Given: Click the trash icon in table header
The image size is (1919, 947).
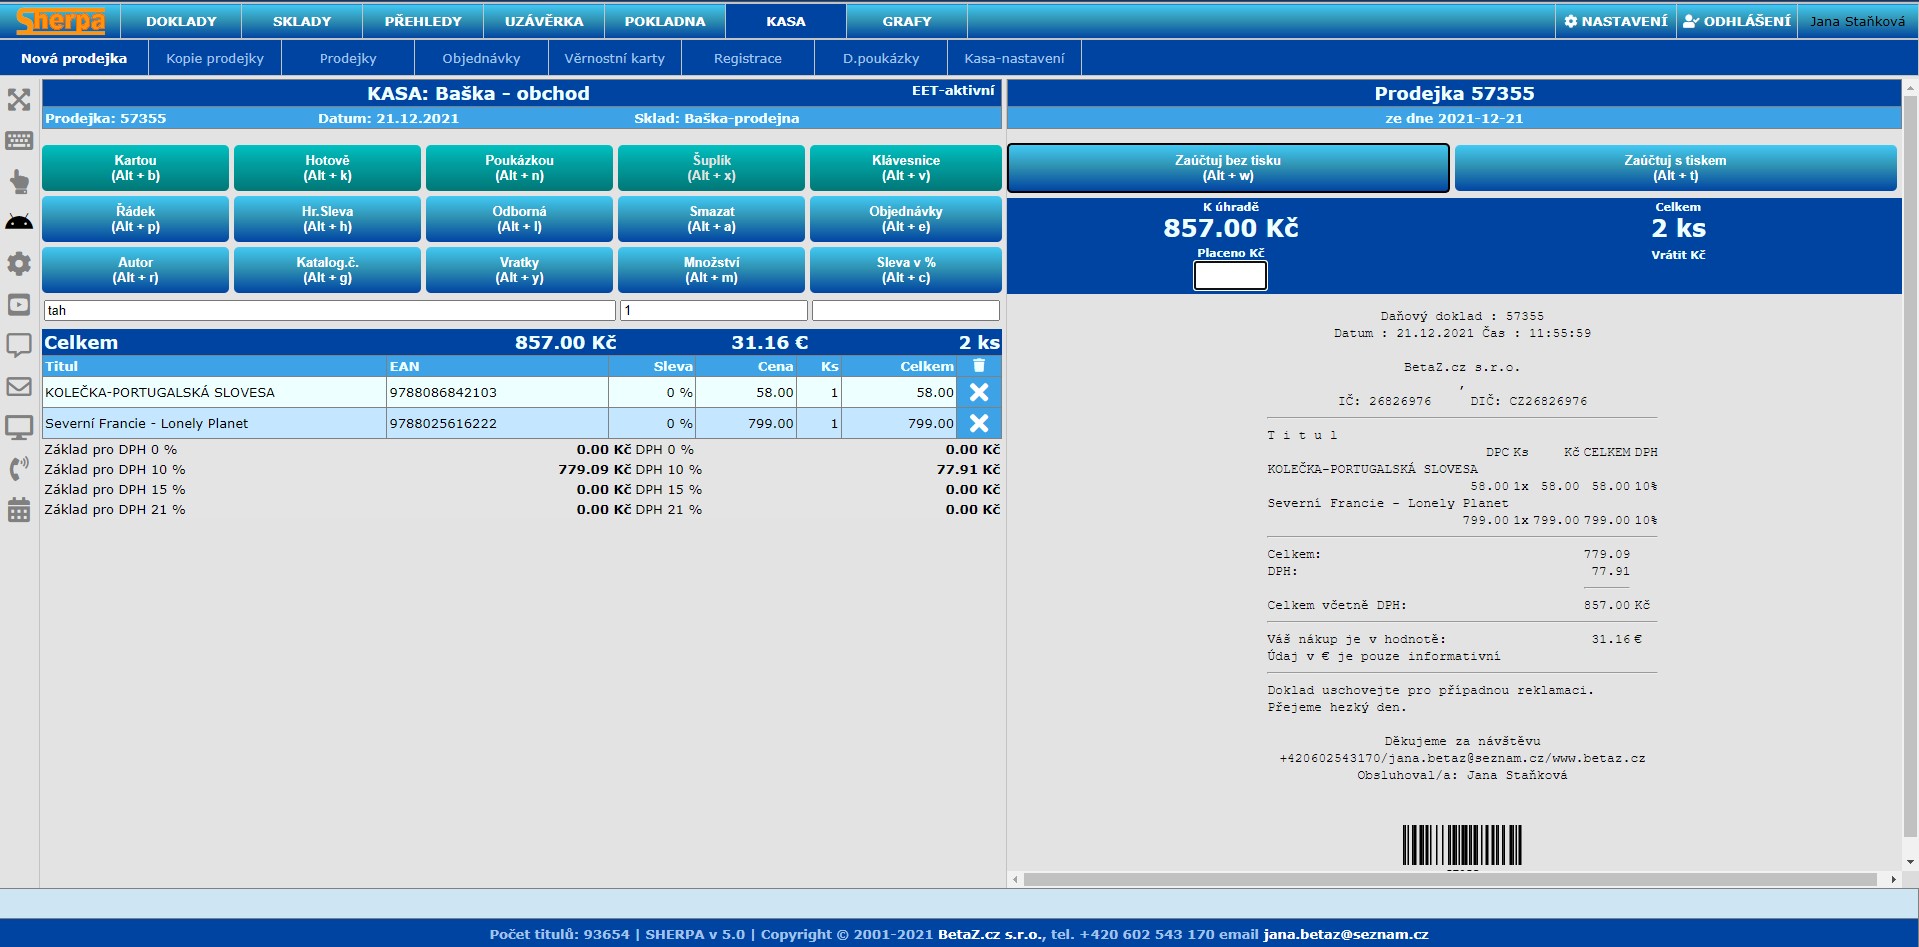Looking at the screenshot, I should [x=979, y=366].
